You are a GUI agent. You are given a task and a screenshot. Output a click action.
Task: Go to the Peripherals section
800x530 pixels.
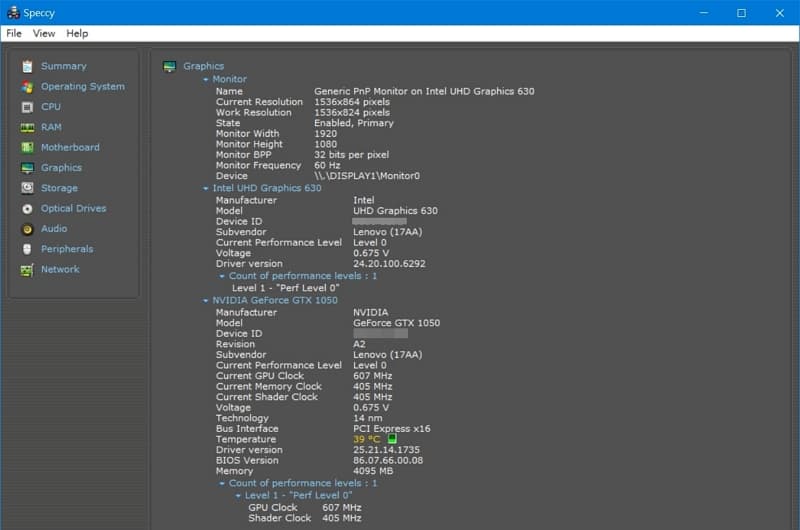(67, 249)
